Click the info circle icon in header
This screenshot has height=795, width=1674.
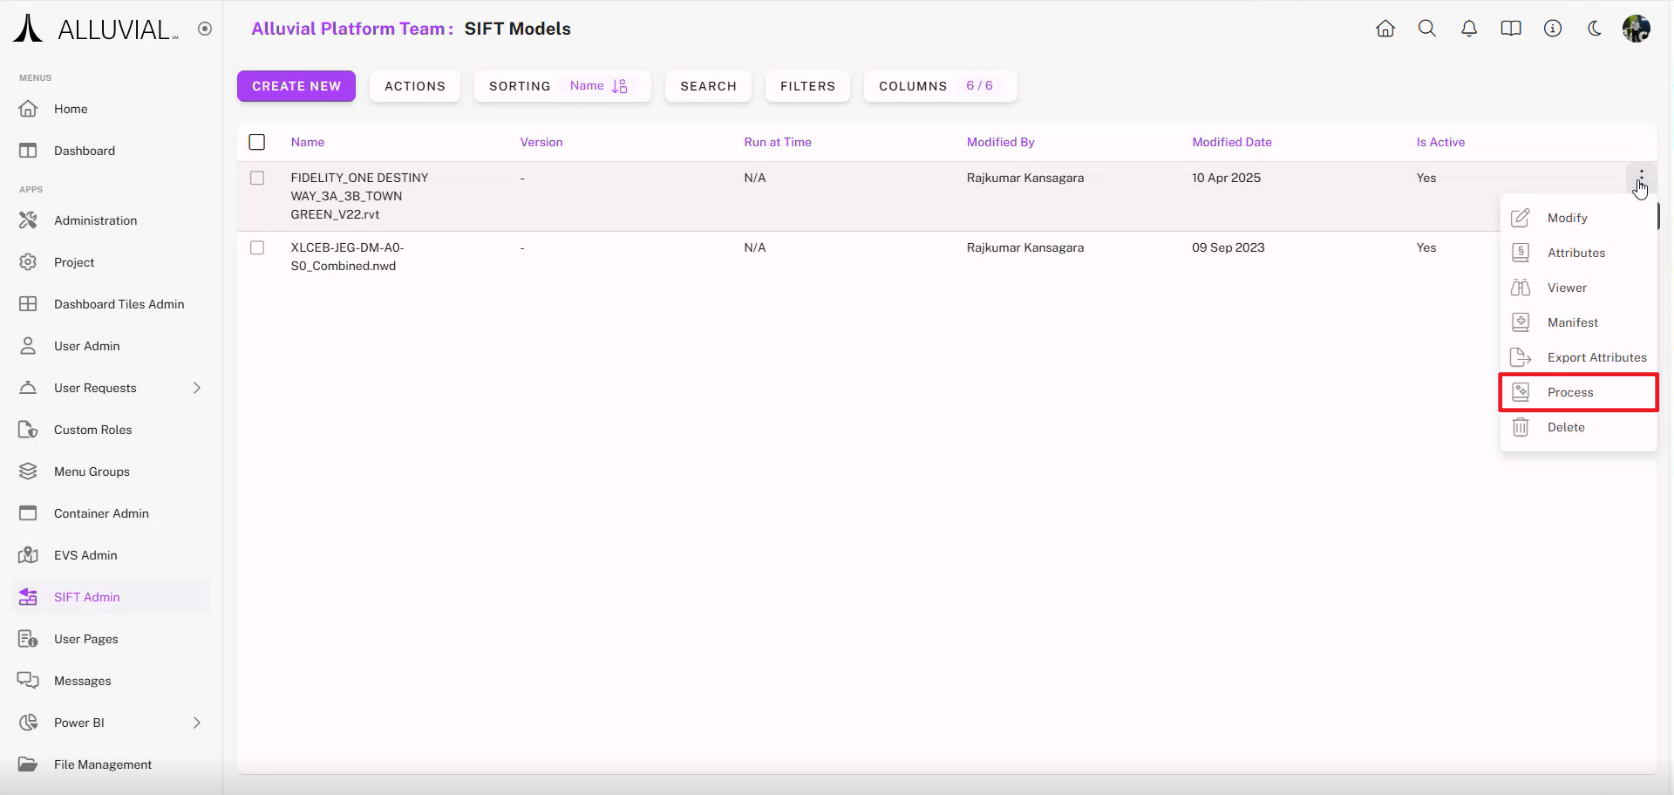tap(1553, 29)
